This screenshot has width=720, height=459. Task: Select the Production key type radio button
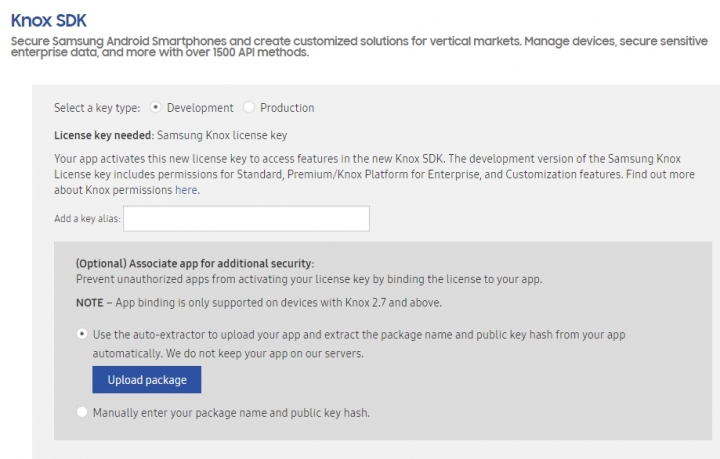249,107
